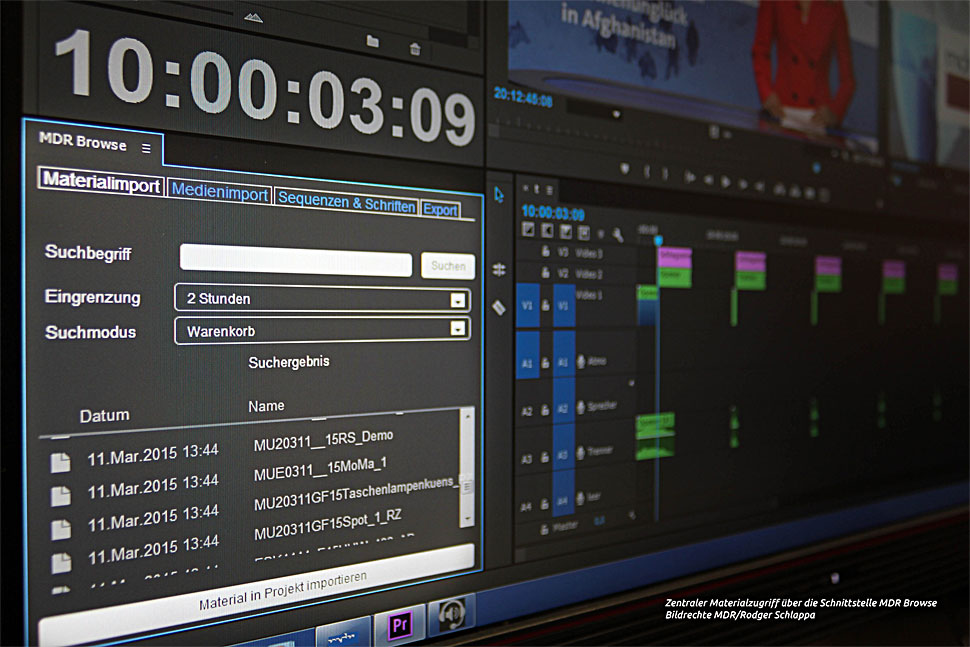Select the first magenta clip on Video 3
Viewport: 970px width, 647px height.
(x=674, y=257)
